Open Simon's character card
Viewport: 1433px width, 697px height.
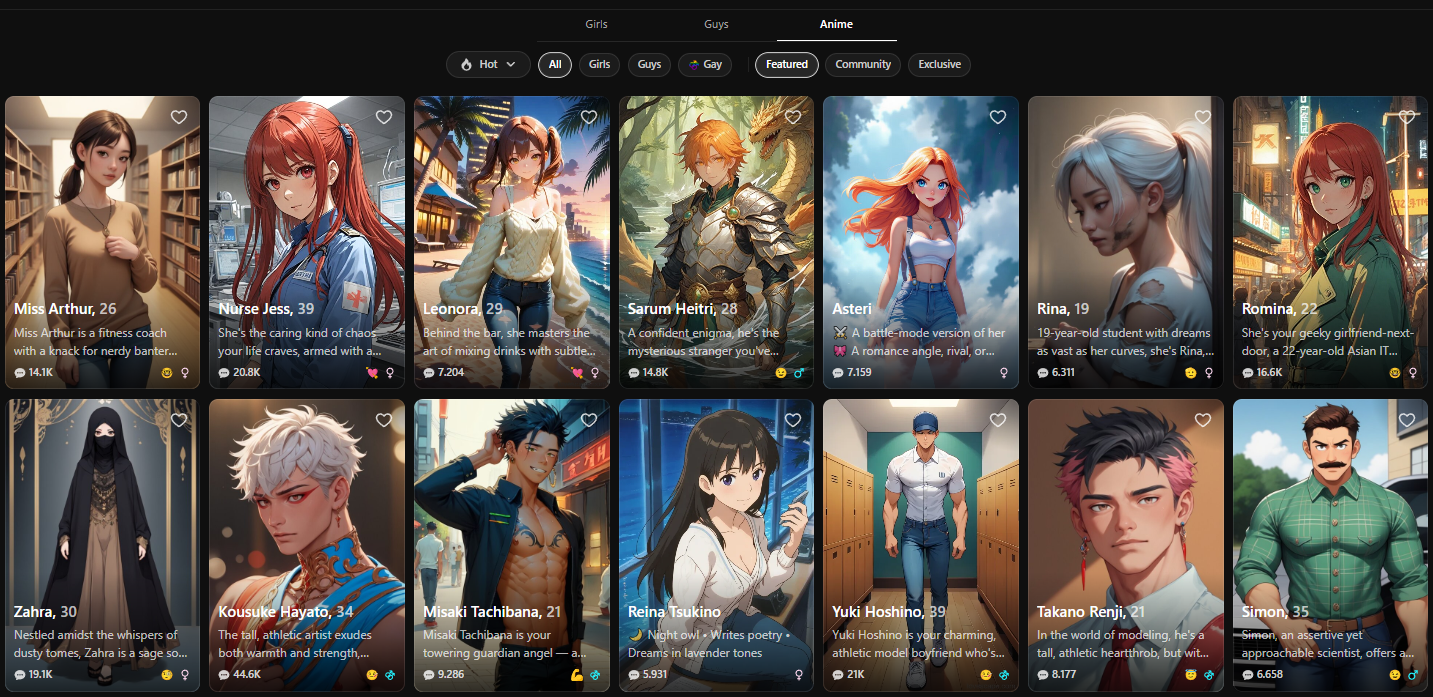pyautogui.click(x=1329, y=520)
